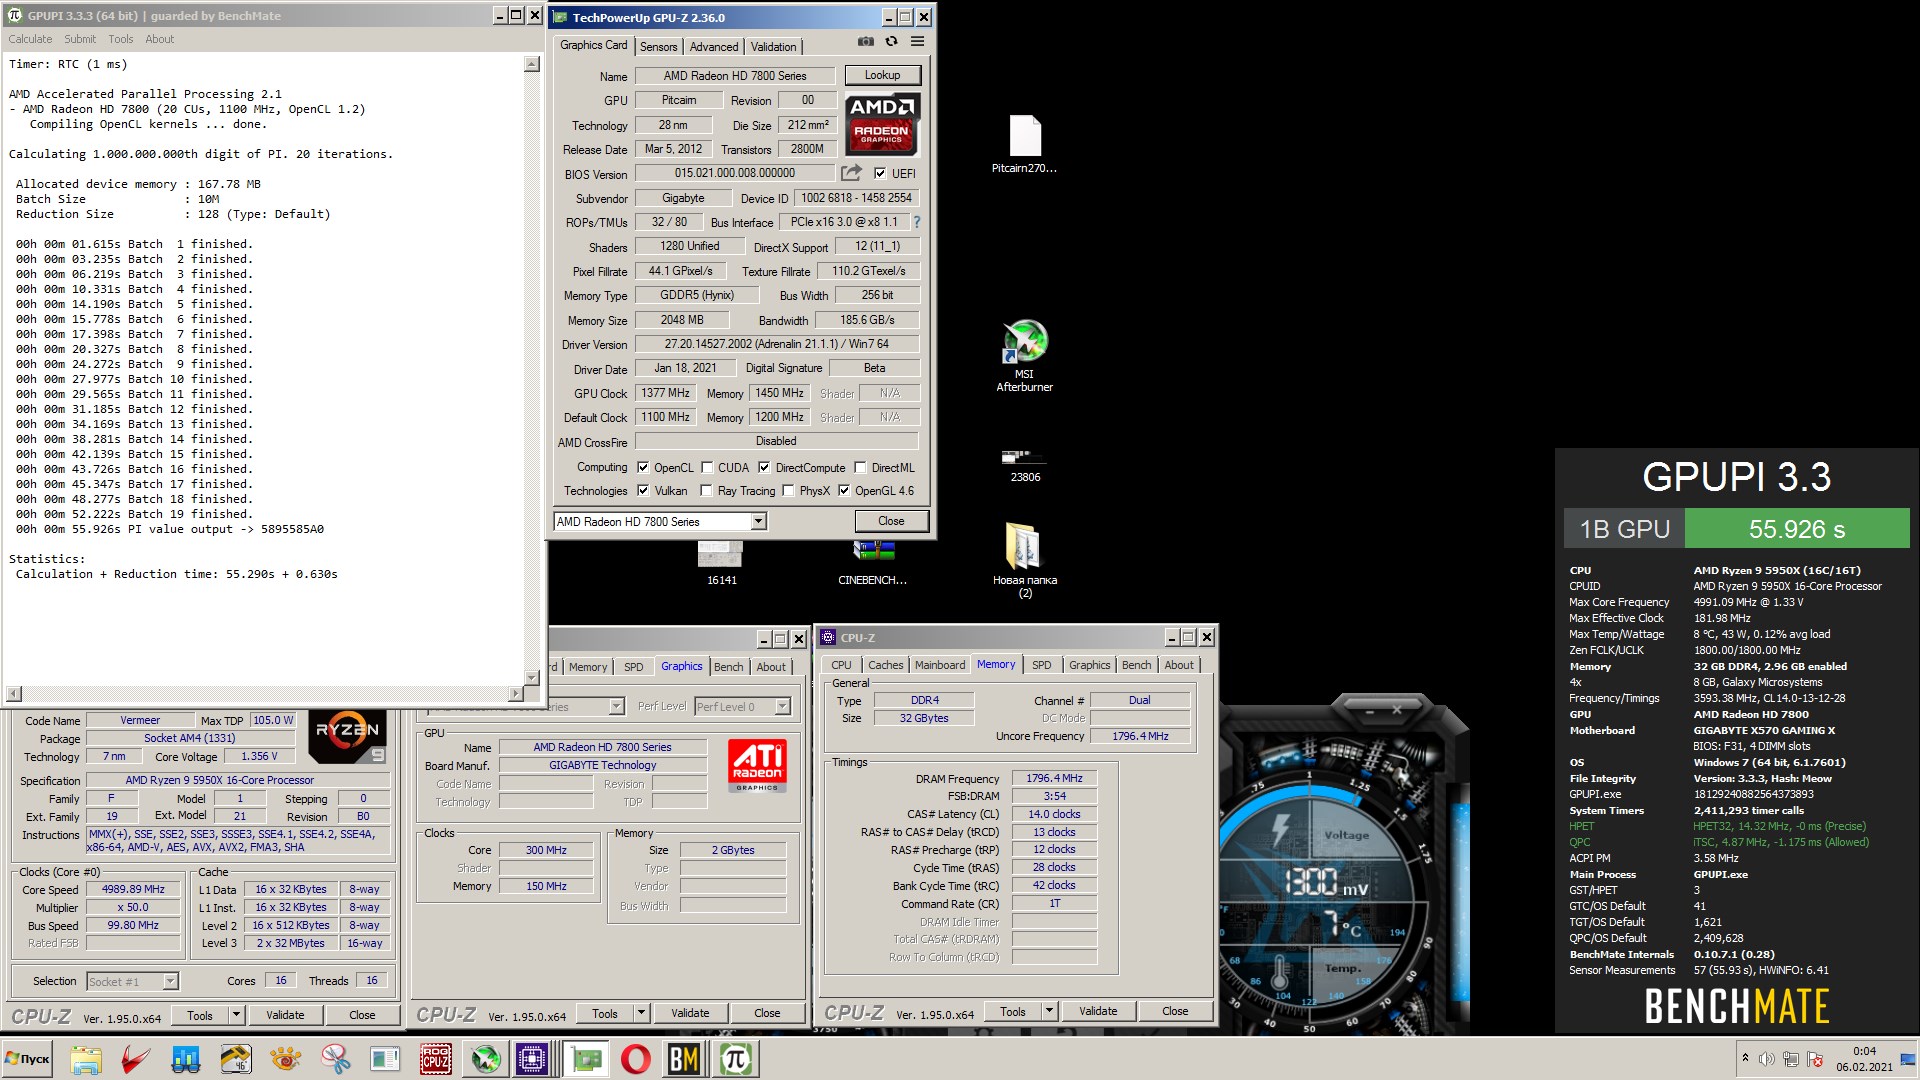
Task: Toggle the Ray Tracing checkbox
Action: pyautogui.click(x=707, y=490)
